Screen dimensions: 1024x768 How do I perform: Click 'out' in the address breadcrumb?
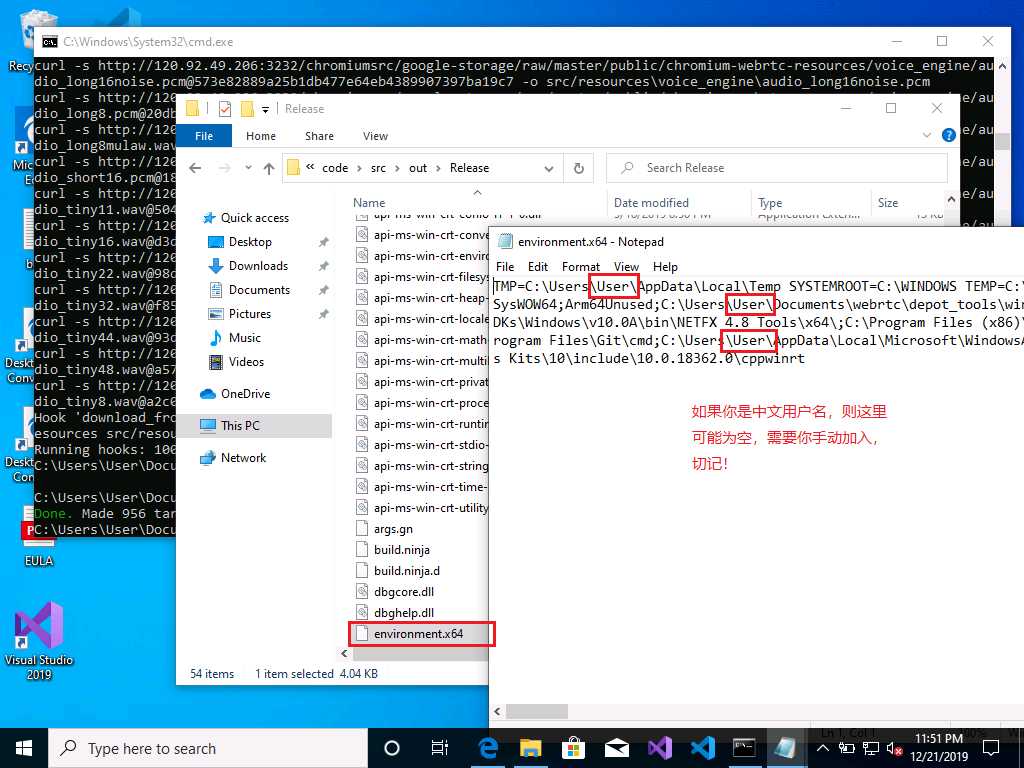[x=418, y=168]
